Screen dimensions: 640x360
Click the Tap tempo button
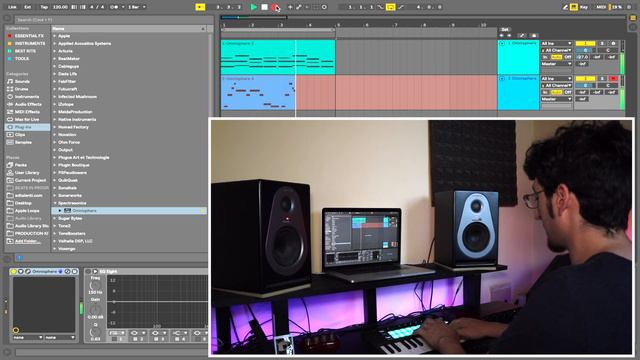click(x=44, y=7)
